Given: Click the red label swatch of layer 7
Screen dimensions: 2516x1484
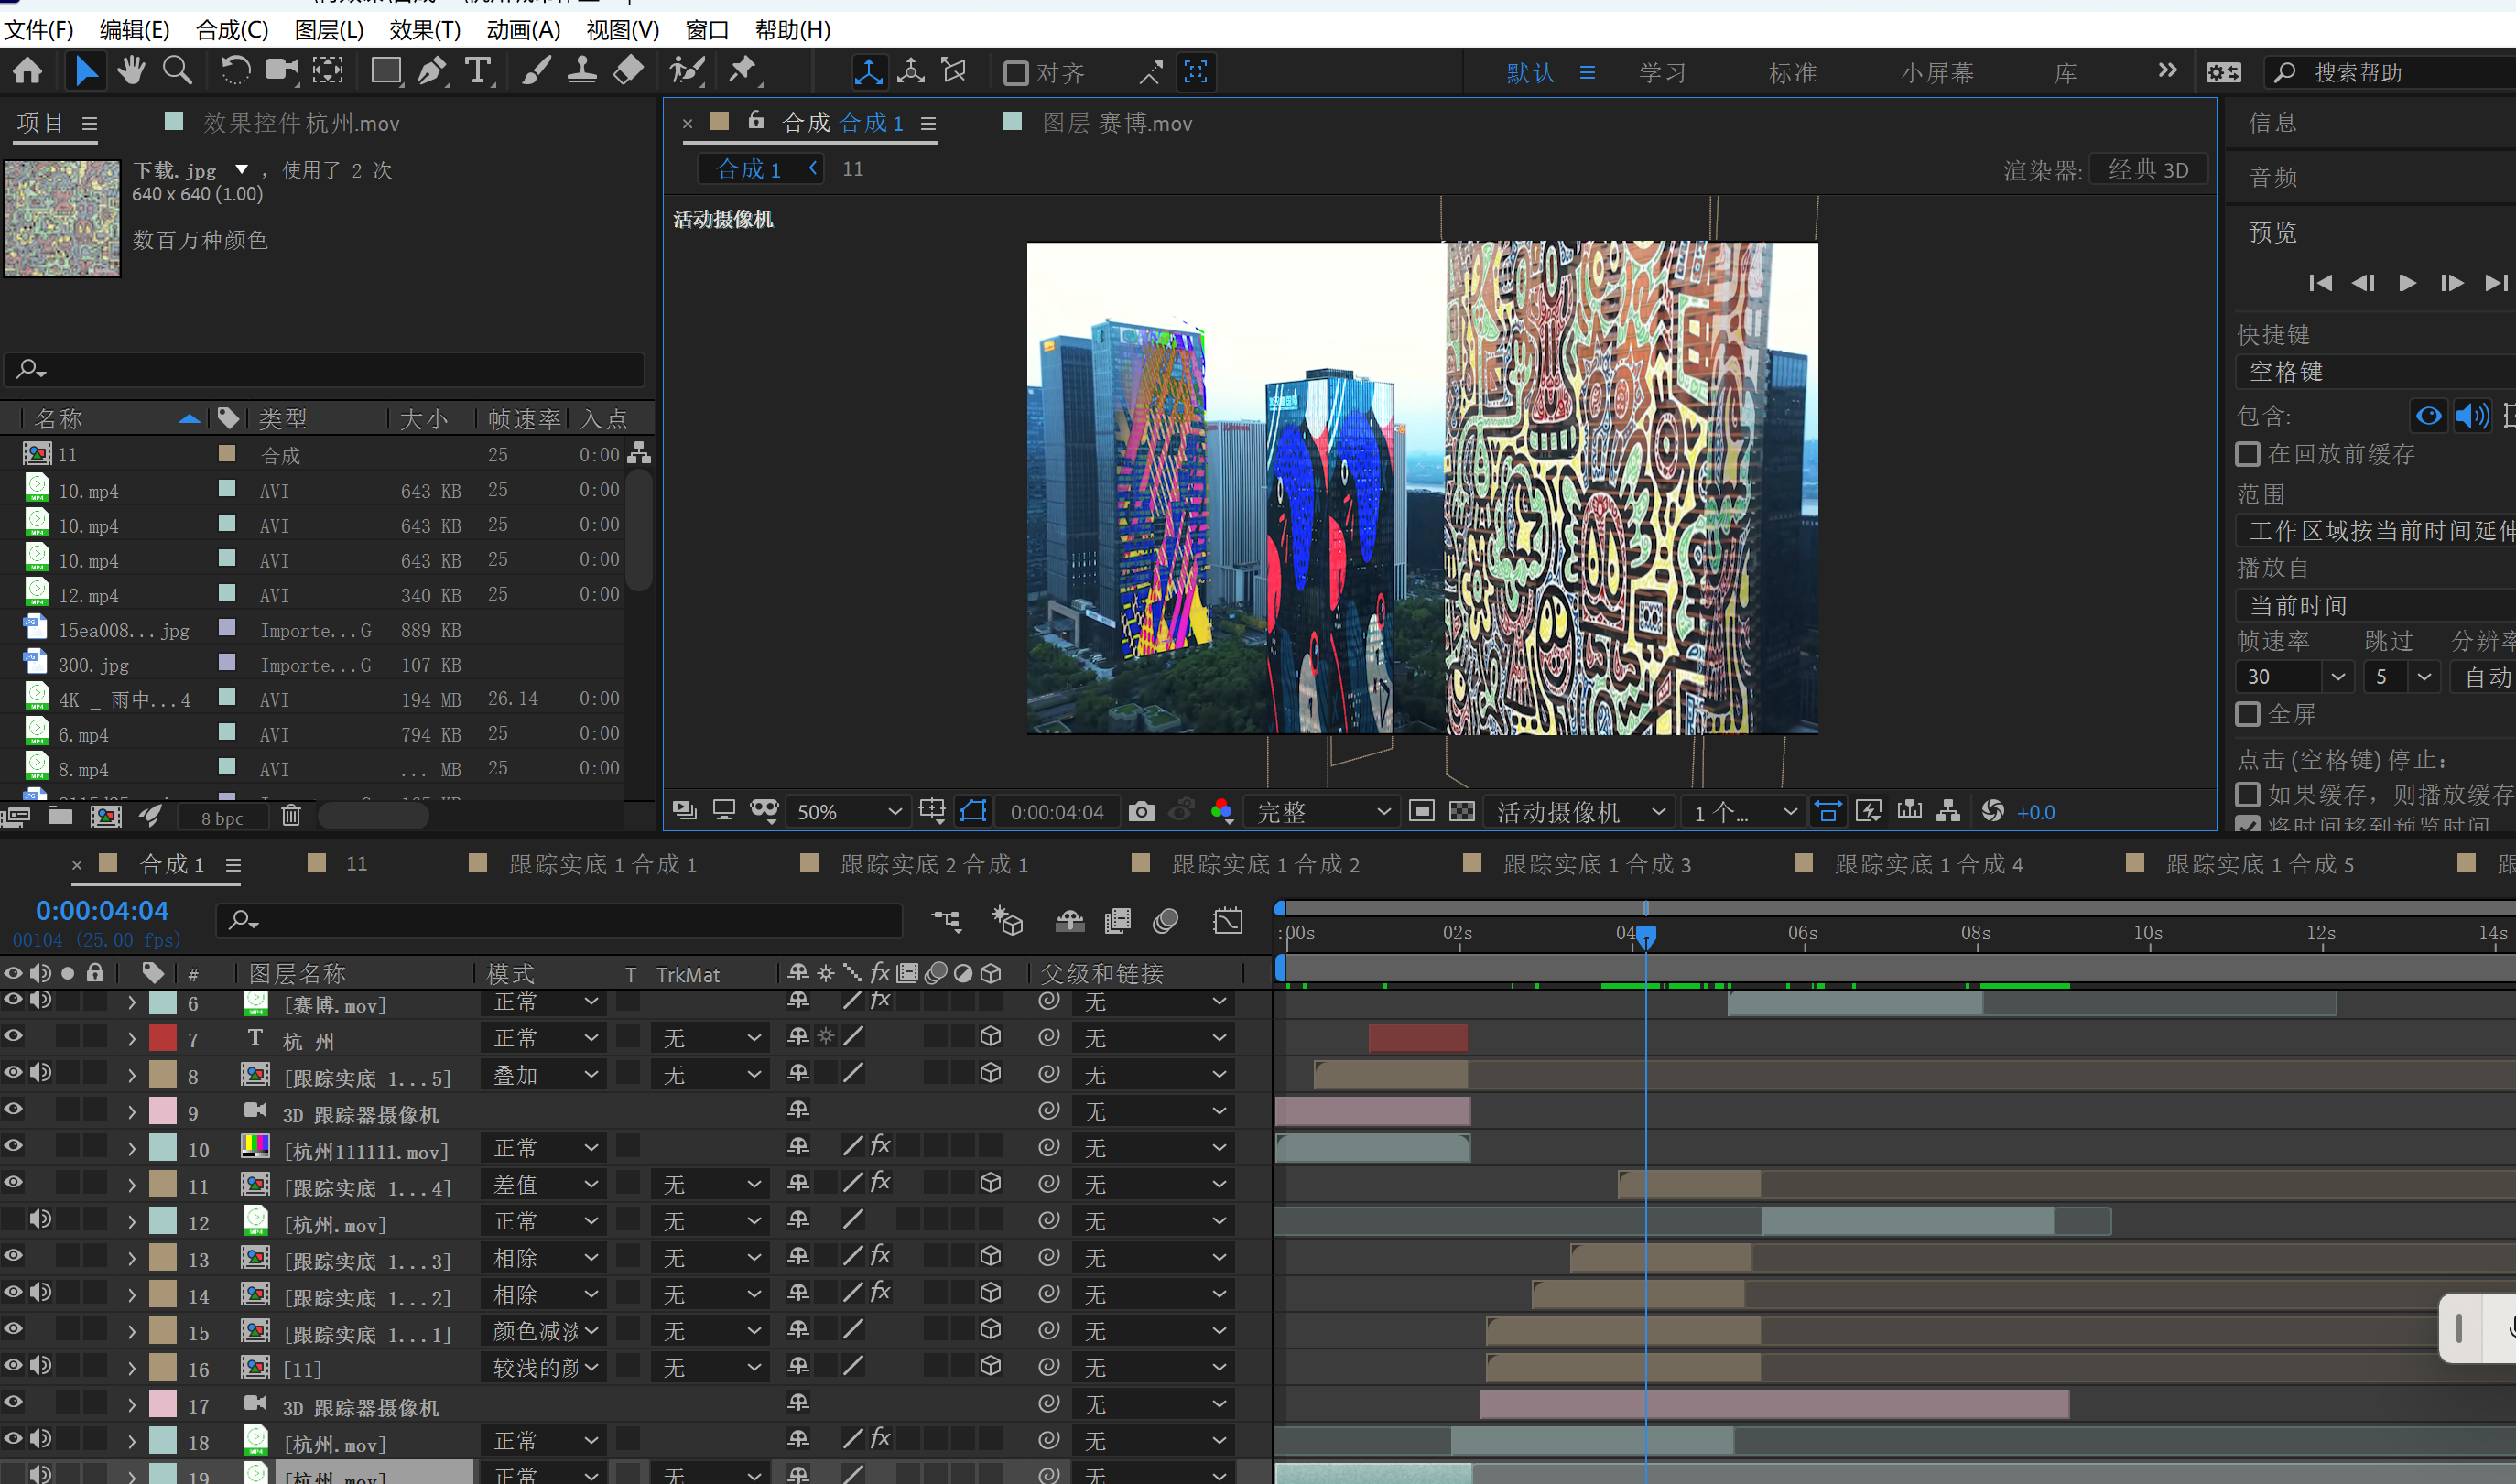Looking at the screenshot, I should click(x=163, y=1038).
